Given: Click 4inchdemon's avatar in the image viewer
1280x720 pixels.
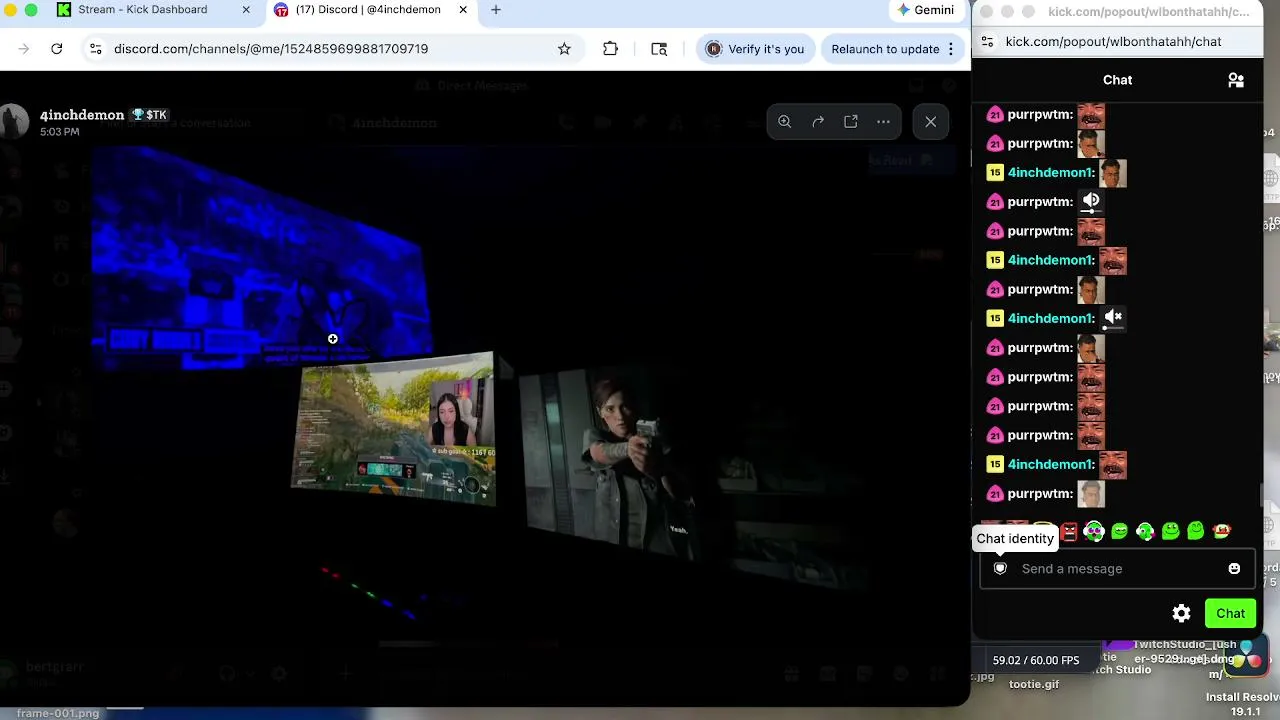Looking at the screenshot, I should tap(14, 121).
